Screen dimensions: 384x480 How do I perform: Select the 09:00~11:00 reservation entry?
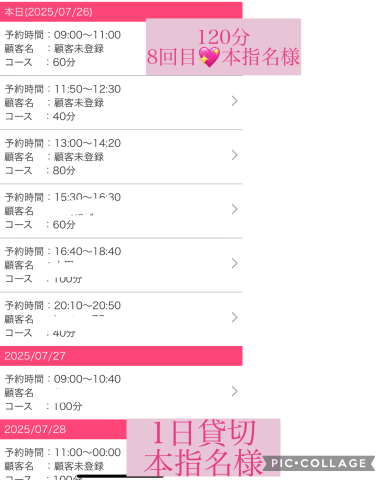(x=73, y=49)
